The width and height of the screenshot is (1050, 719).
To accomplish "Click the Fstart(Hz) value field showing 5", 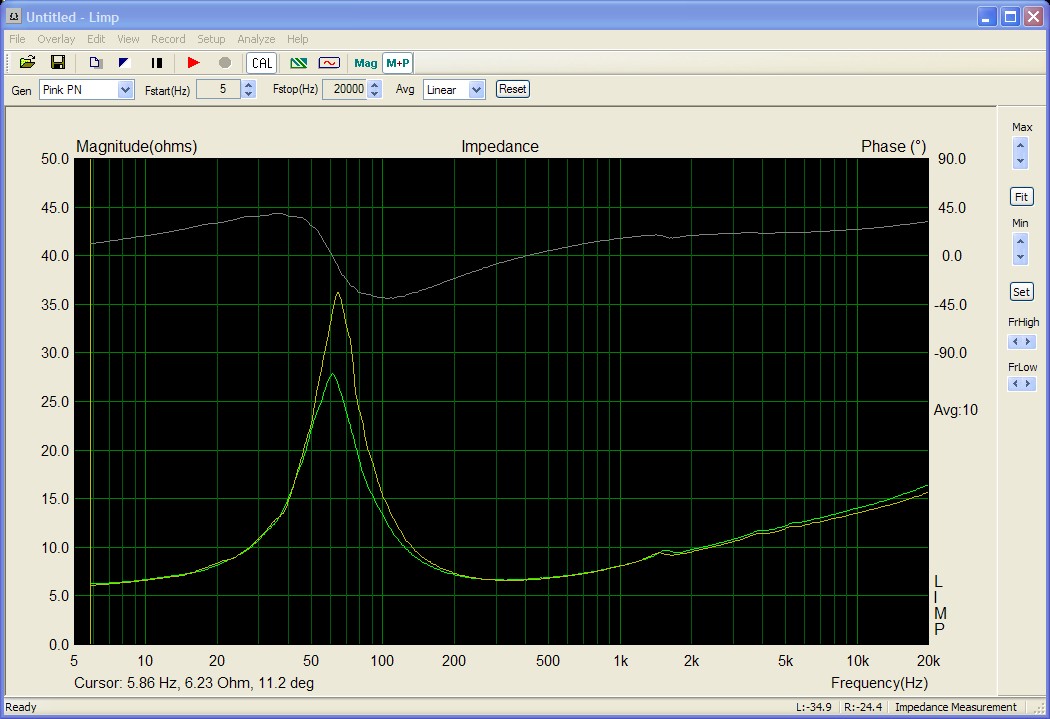I will point(218,90).
